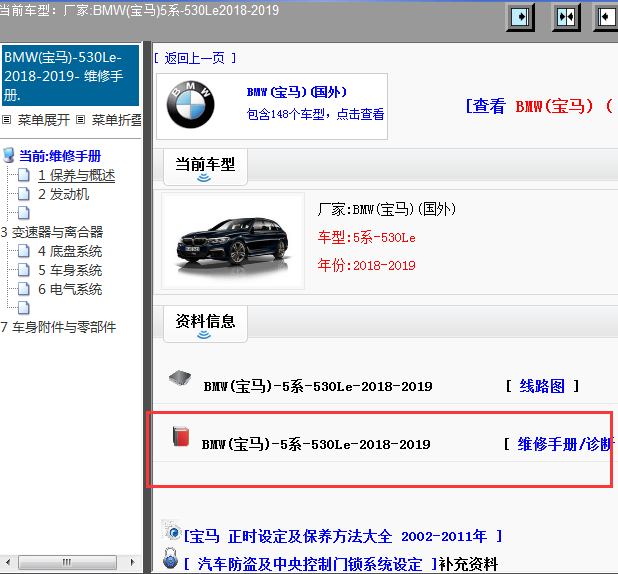Click the arrows under 资料信息 tab

tap(204, 335)
